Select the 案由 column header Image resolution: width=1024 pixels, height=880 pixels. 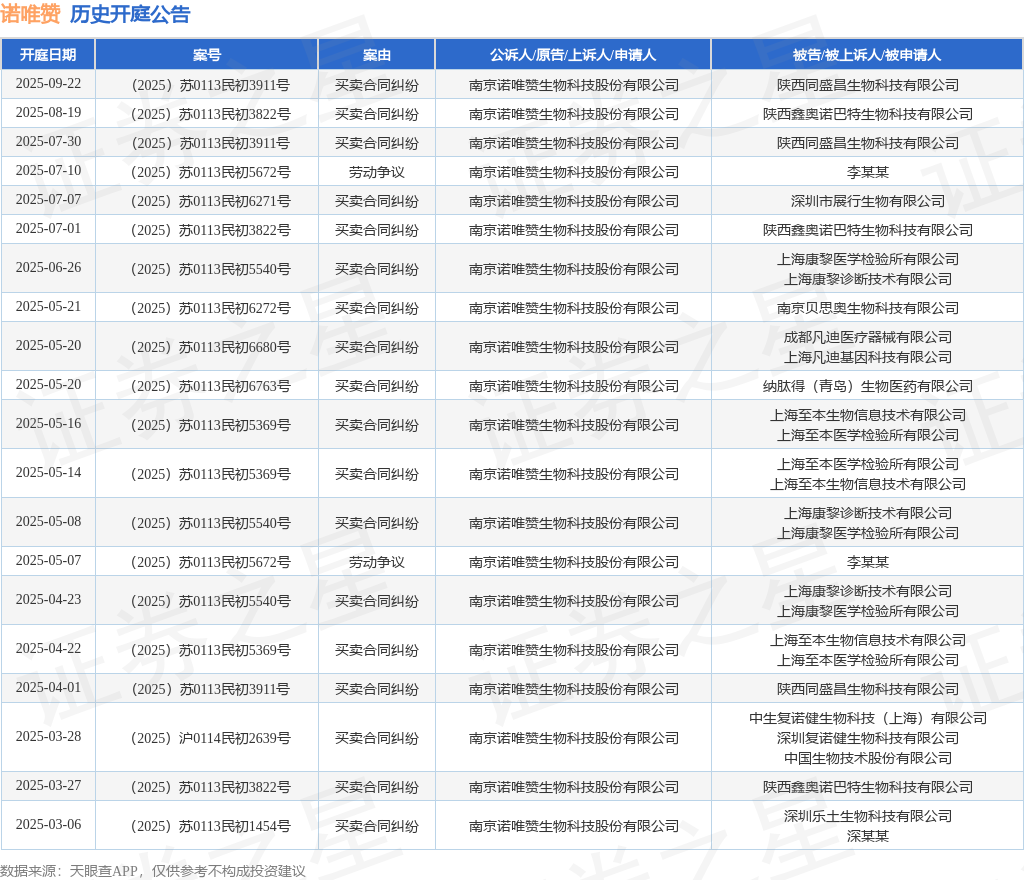click(377, 55)
